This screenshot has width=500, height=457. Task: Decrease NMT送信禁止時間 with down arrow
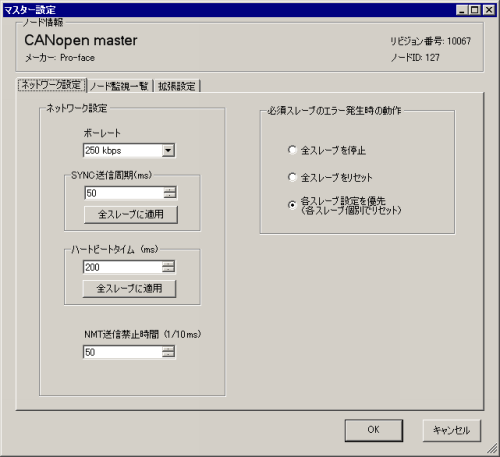pos(169,355)
